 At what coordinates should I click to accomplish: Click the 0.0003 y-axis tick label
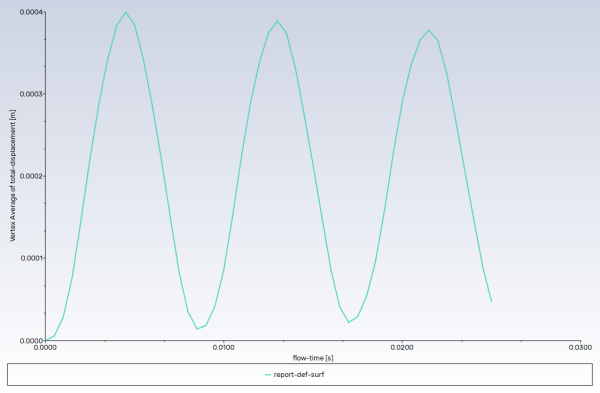pos(31,94)
